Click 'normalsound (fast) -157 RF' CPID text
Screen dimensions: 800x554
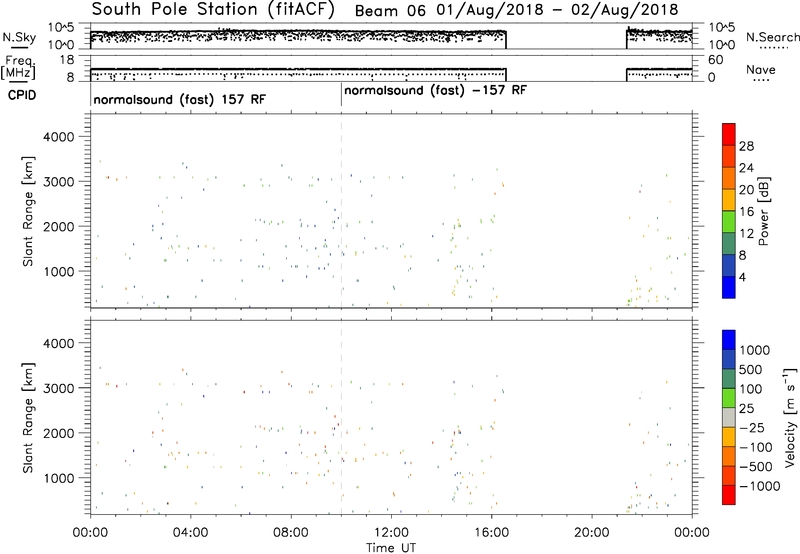[435, 90]
